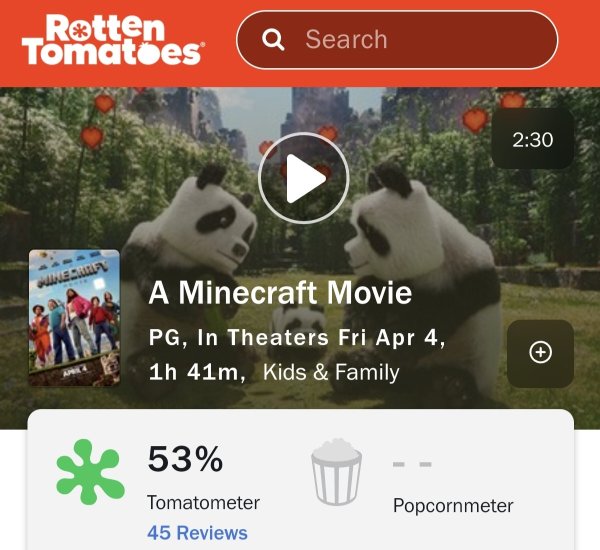Click the 53% Tomatometer score
This screenshot has height=550, width=600.
(x=185, y=459)
